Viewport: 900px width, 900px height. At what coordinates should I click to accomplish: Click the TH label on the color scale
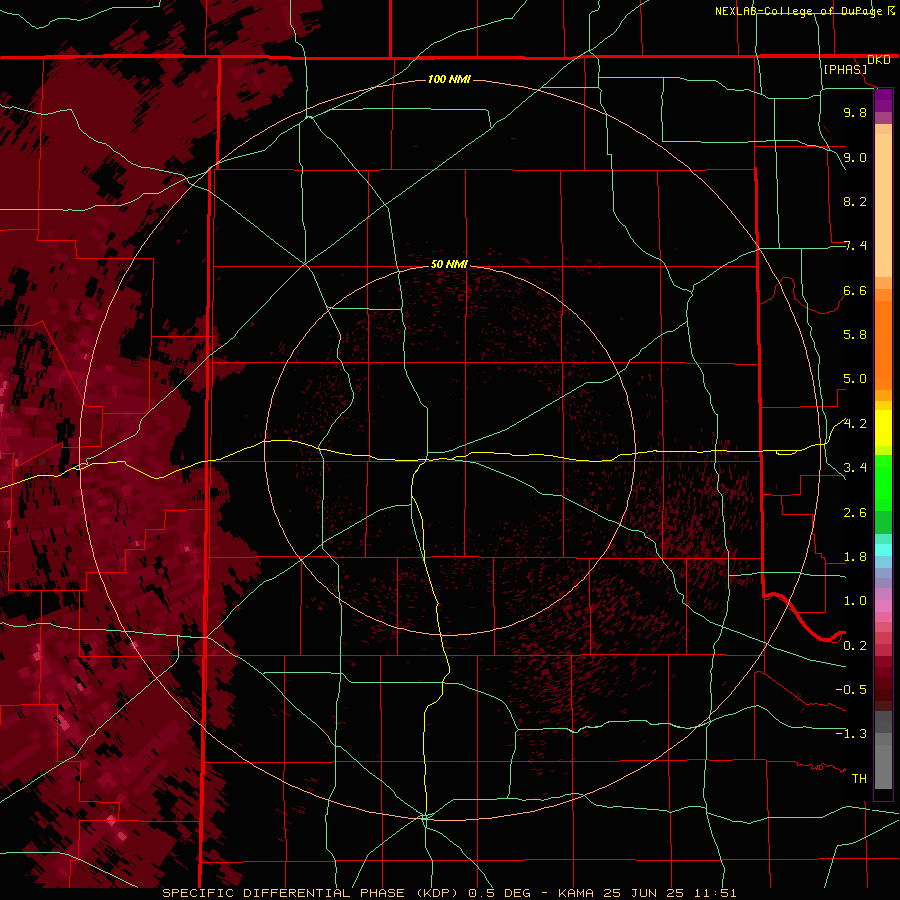pos(859,779)
